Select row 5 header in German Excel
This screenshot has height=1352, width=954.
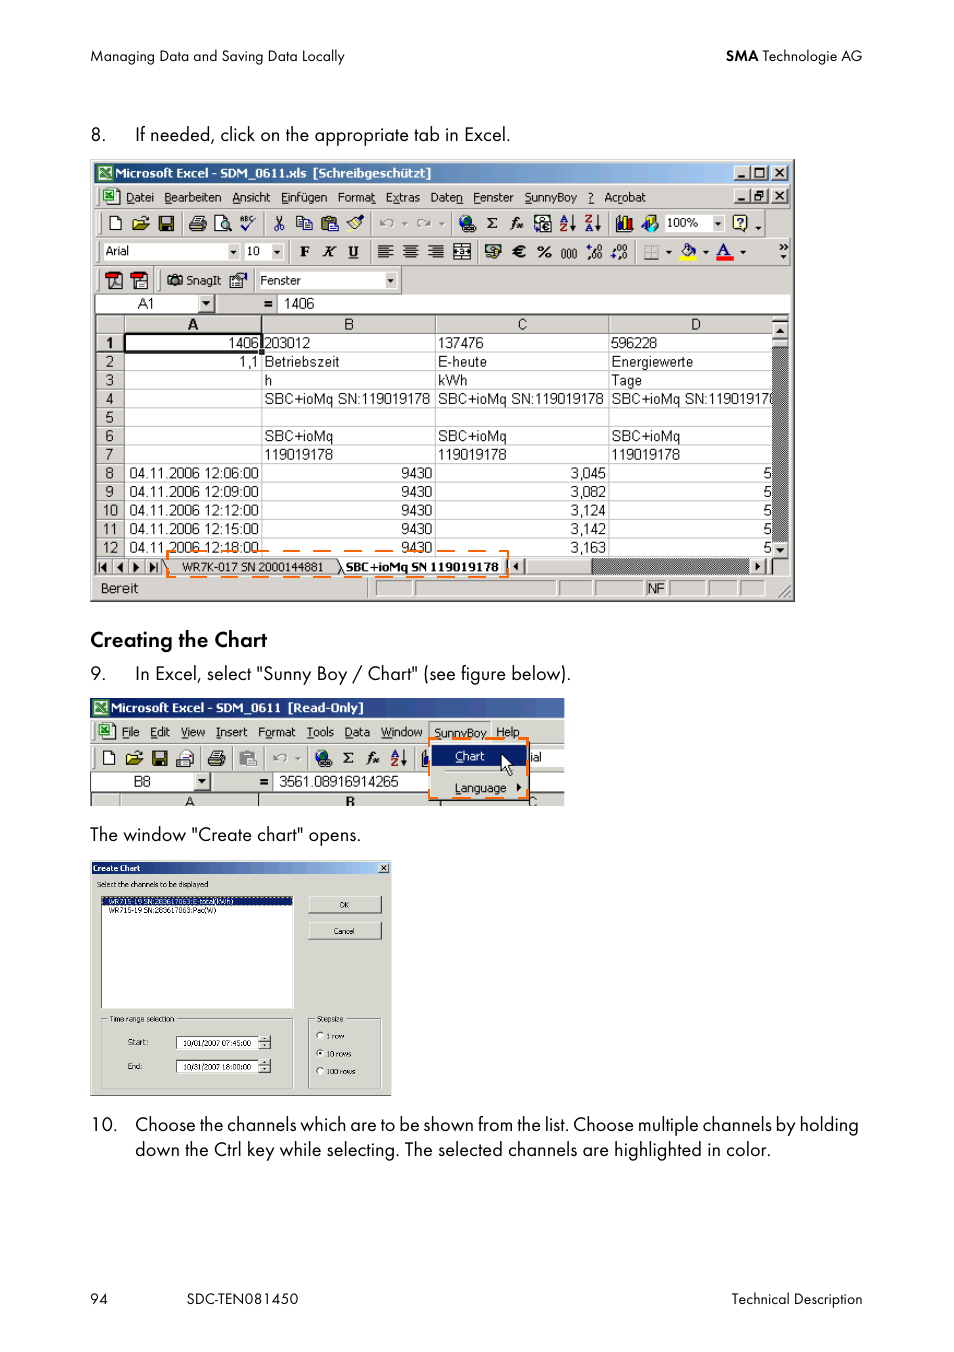click(x=109, y=417)
